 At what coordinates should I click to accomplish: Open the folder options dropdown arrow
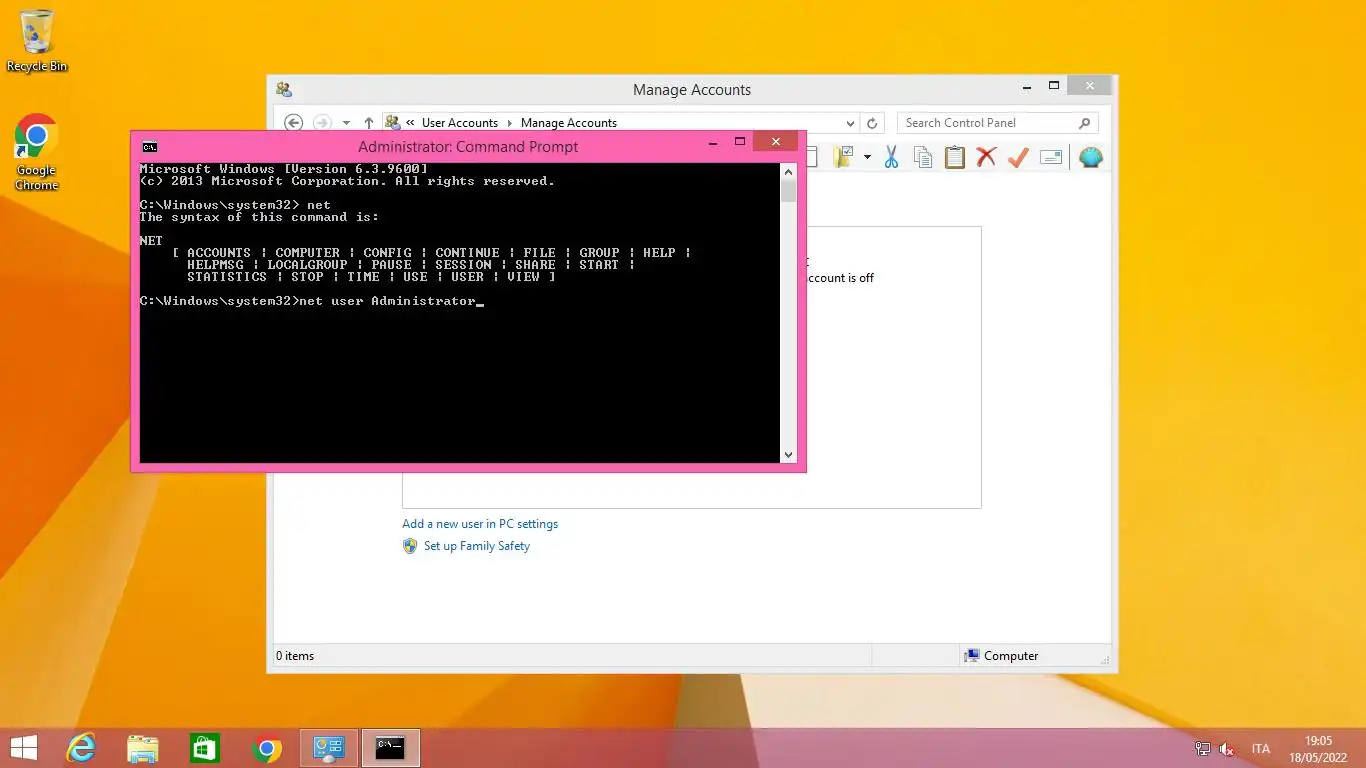click(867, 157)
